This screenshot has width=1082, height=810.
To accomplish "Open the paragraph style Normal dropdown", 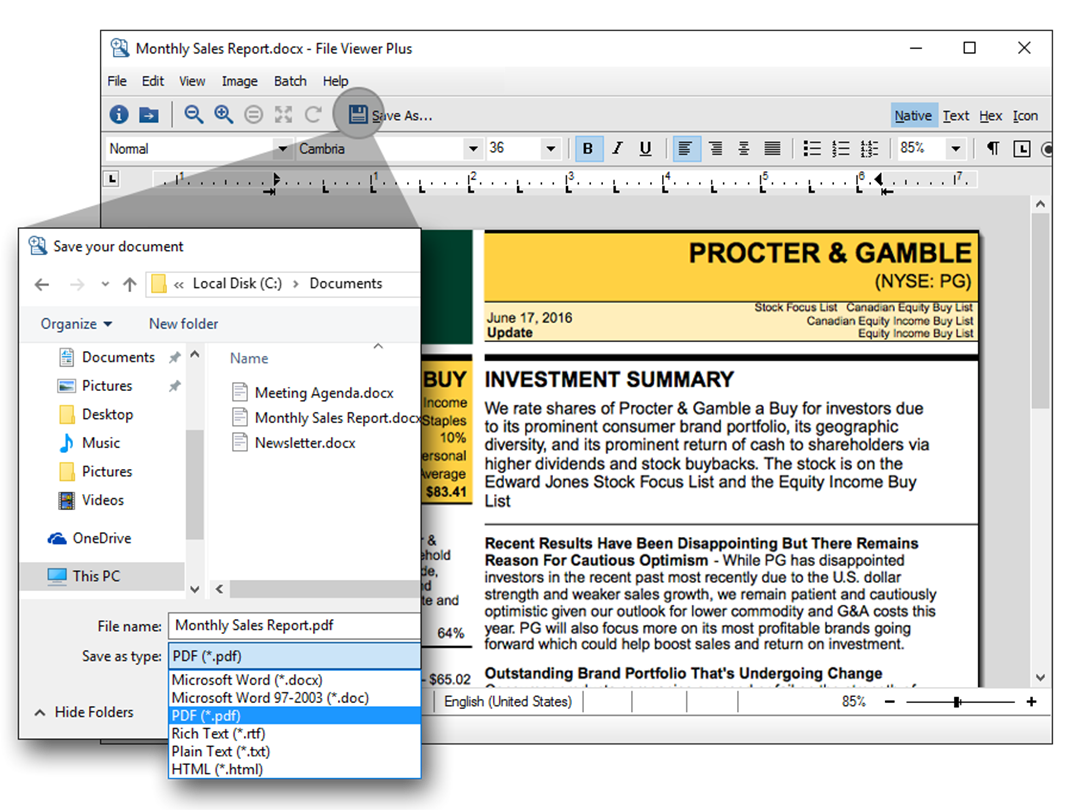I will point(282,148).
